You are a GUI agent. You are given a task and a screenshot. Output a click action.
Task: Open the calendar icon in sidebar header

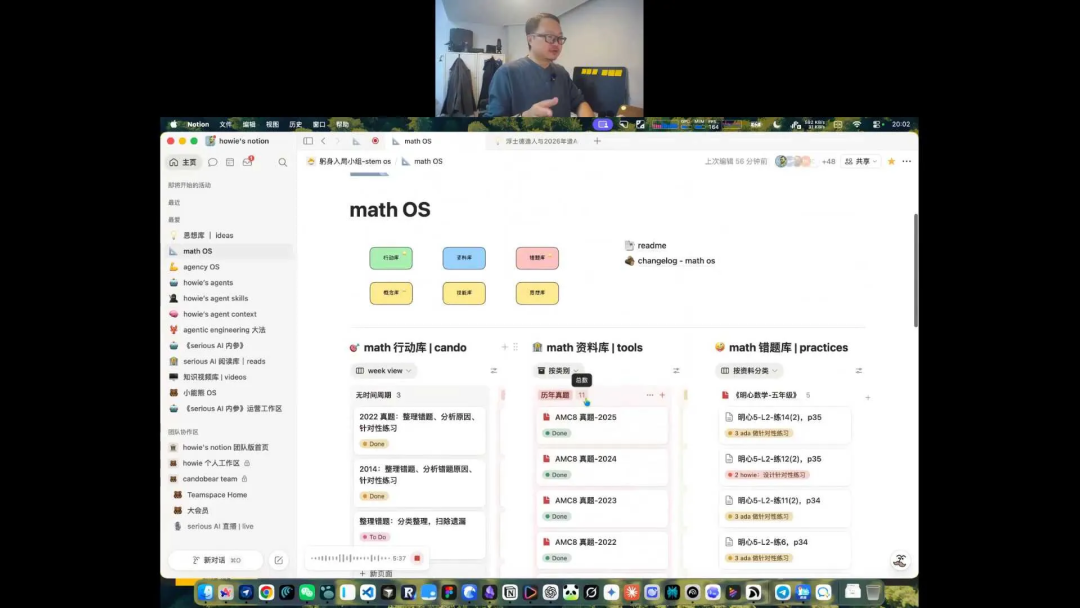point(230,163)
